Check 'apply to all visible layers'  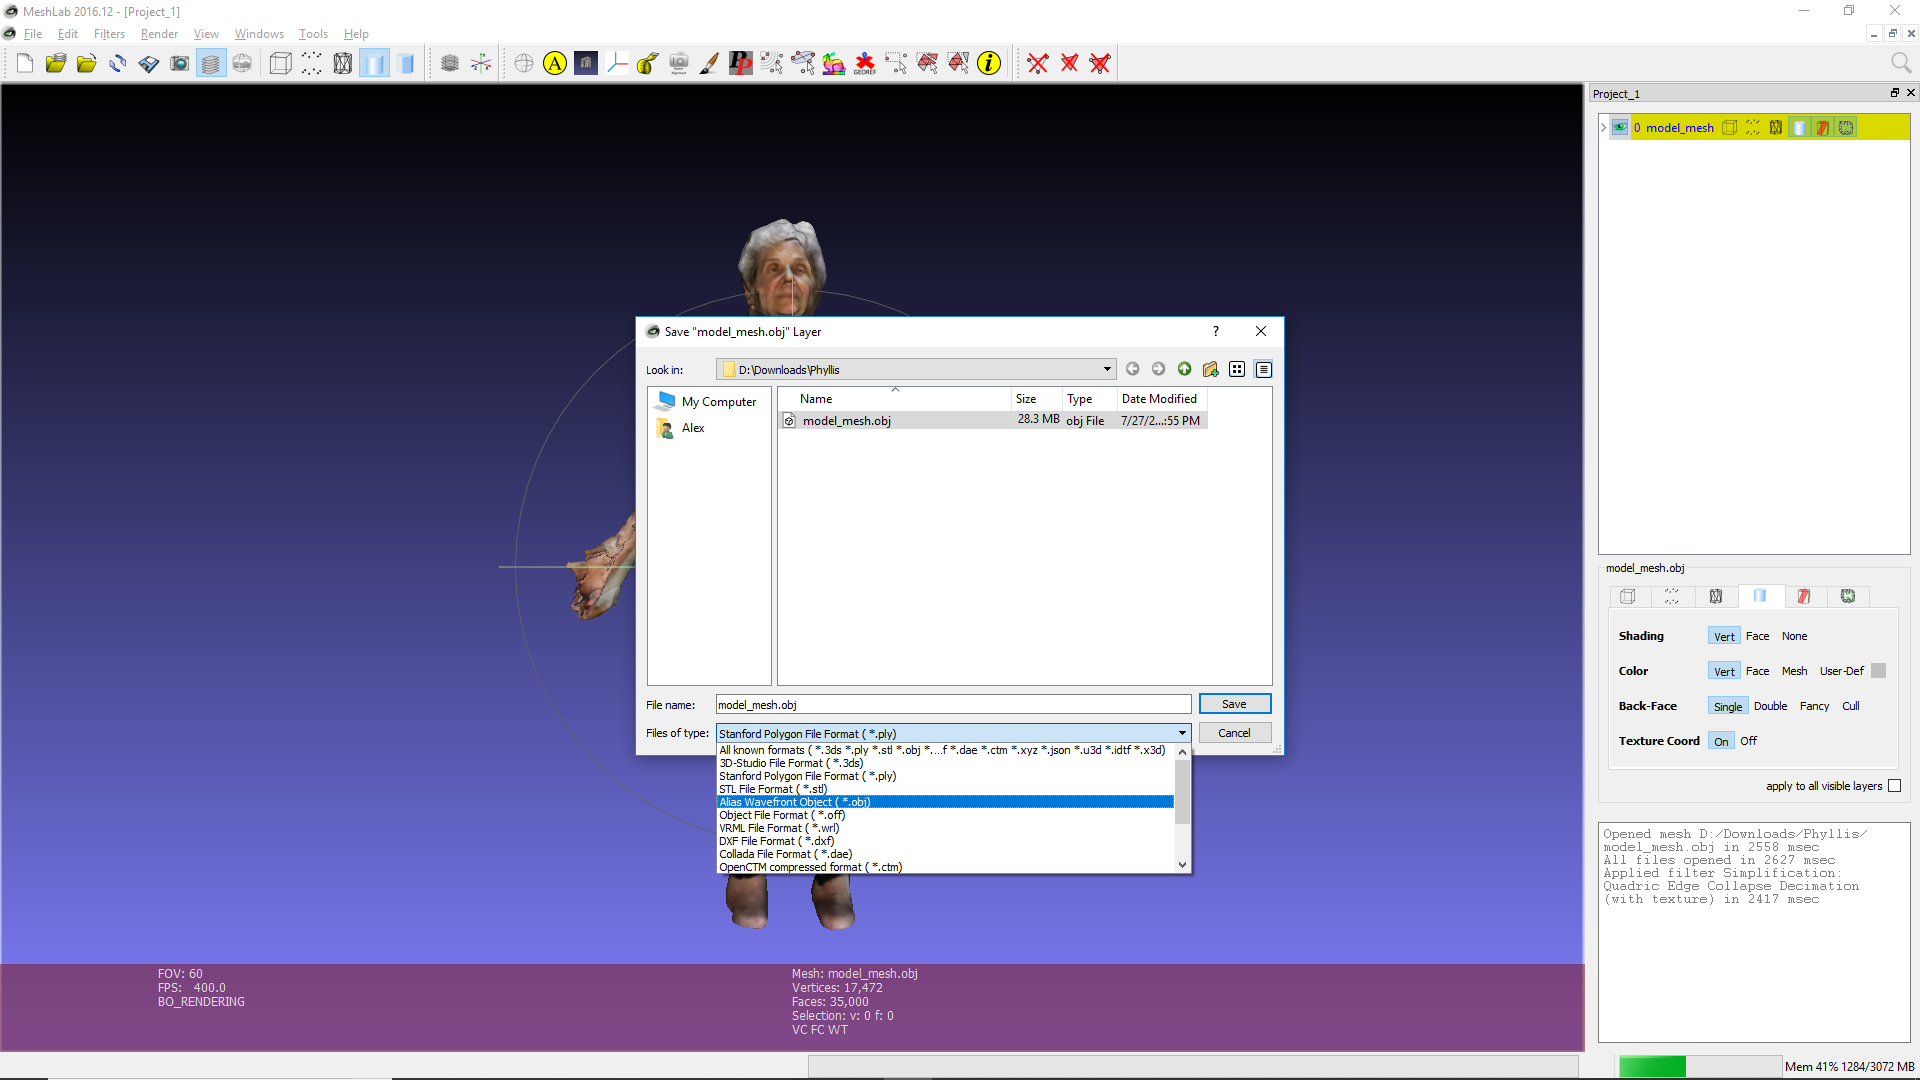coord(1895,786)
